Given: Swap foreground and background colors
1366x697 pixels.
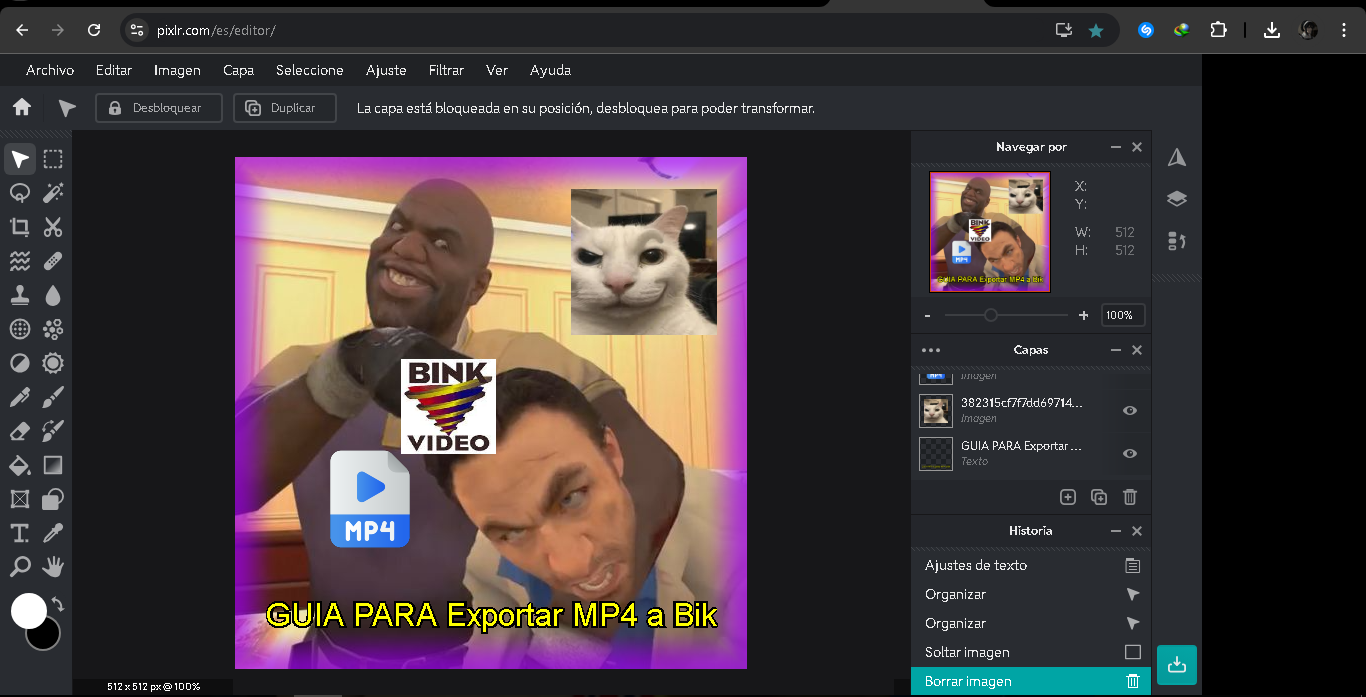Looking at the screenshot, I should [58, 604].
